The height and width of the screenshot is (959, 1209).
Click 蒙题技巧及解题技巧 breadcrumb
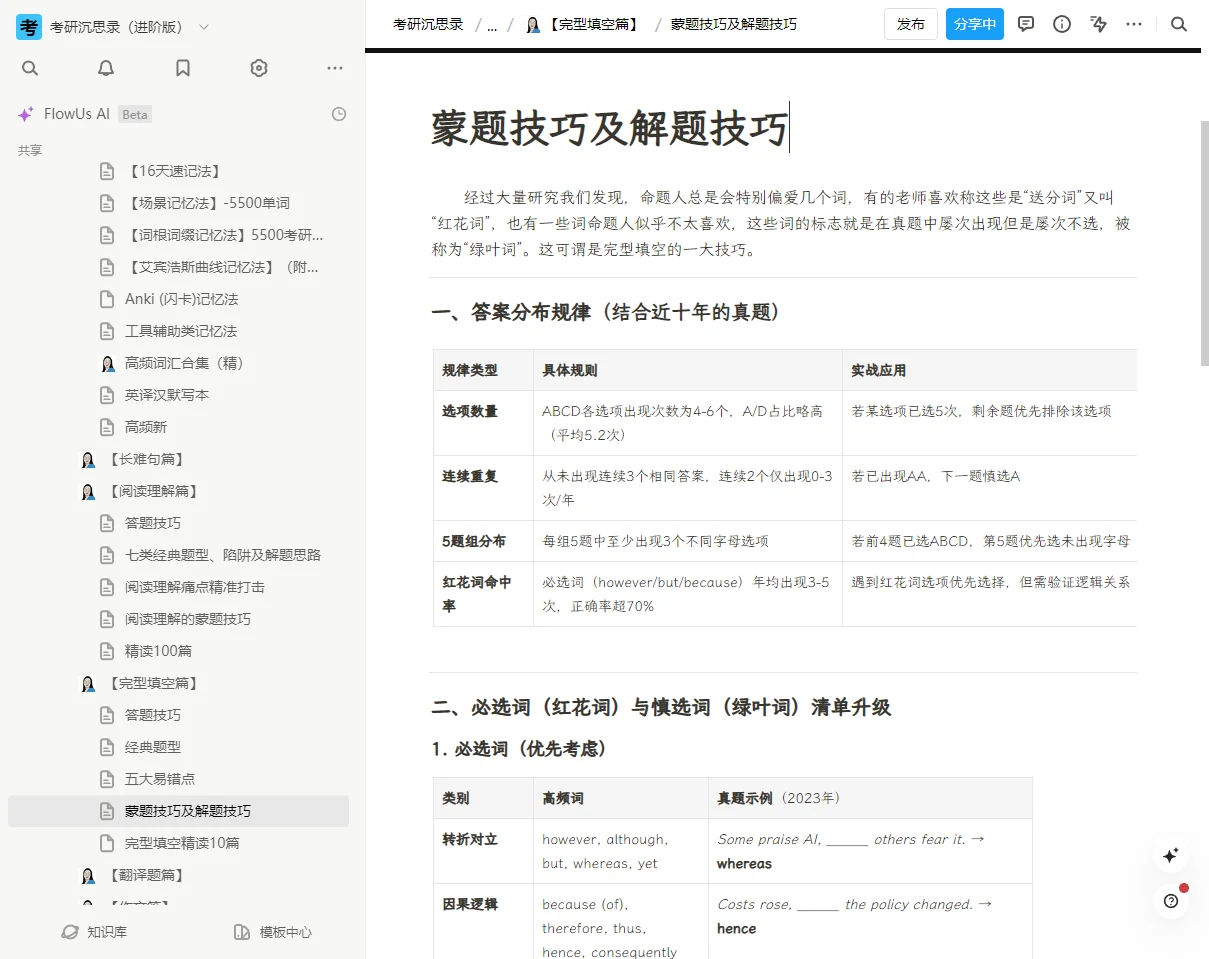733,24
